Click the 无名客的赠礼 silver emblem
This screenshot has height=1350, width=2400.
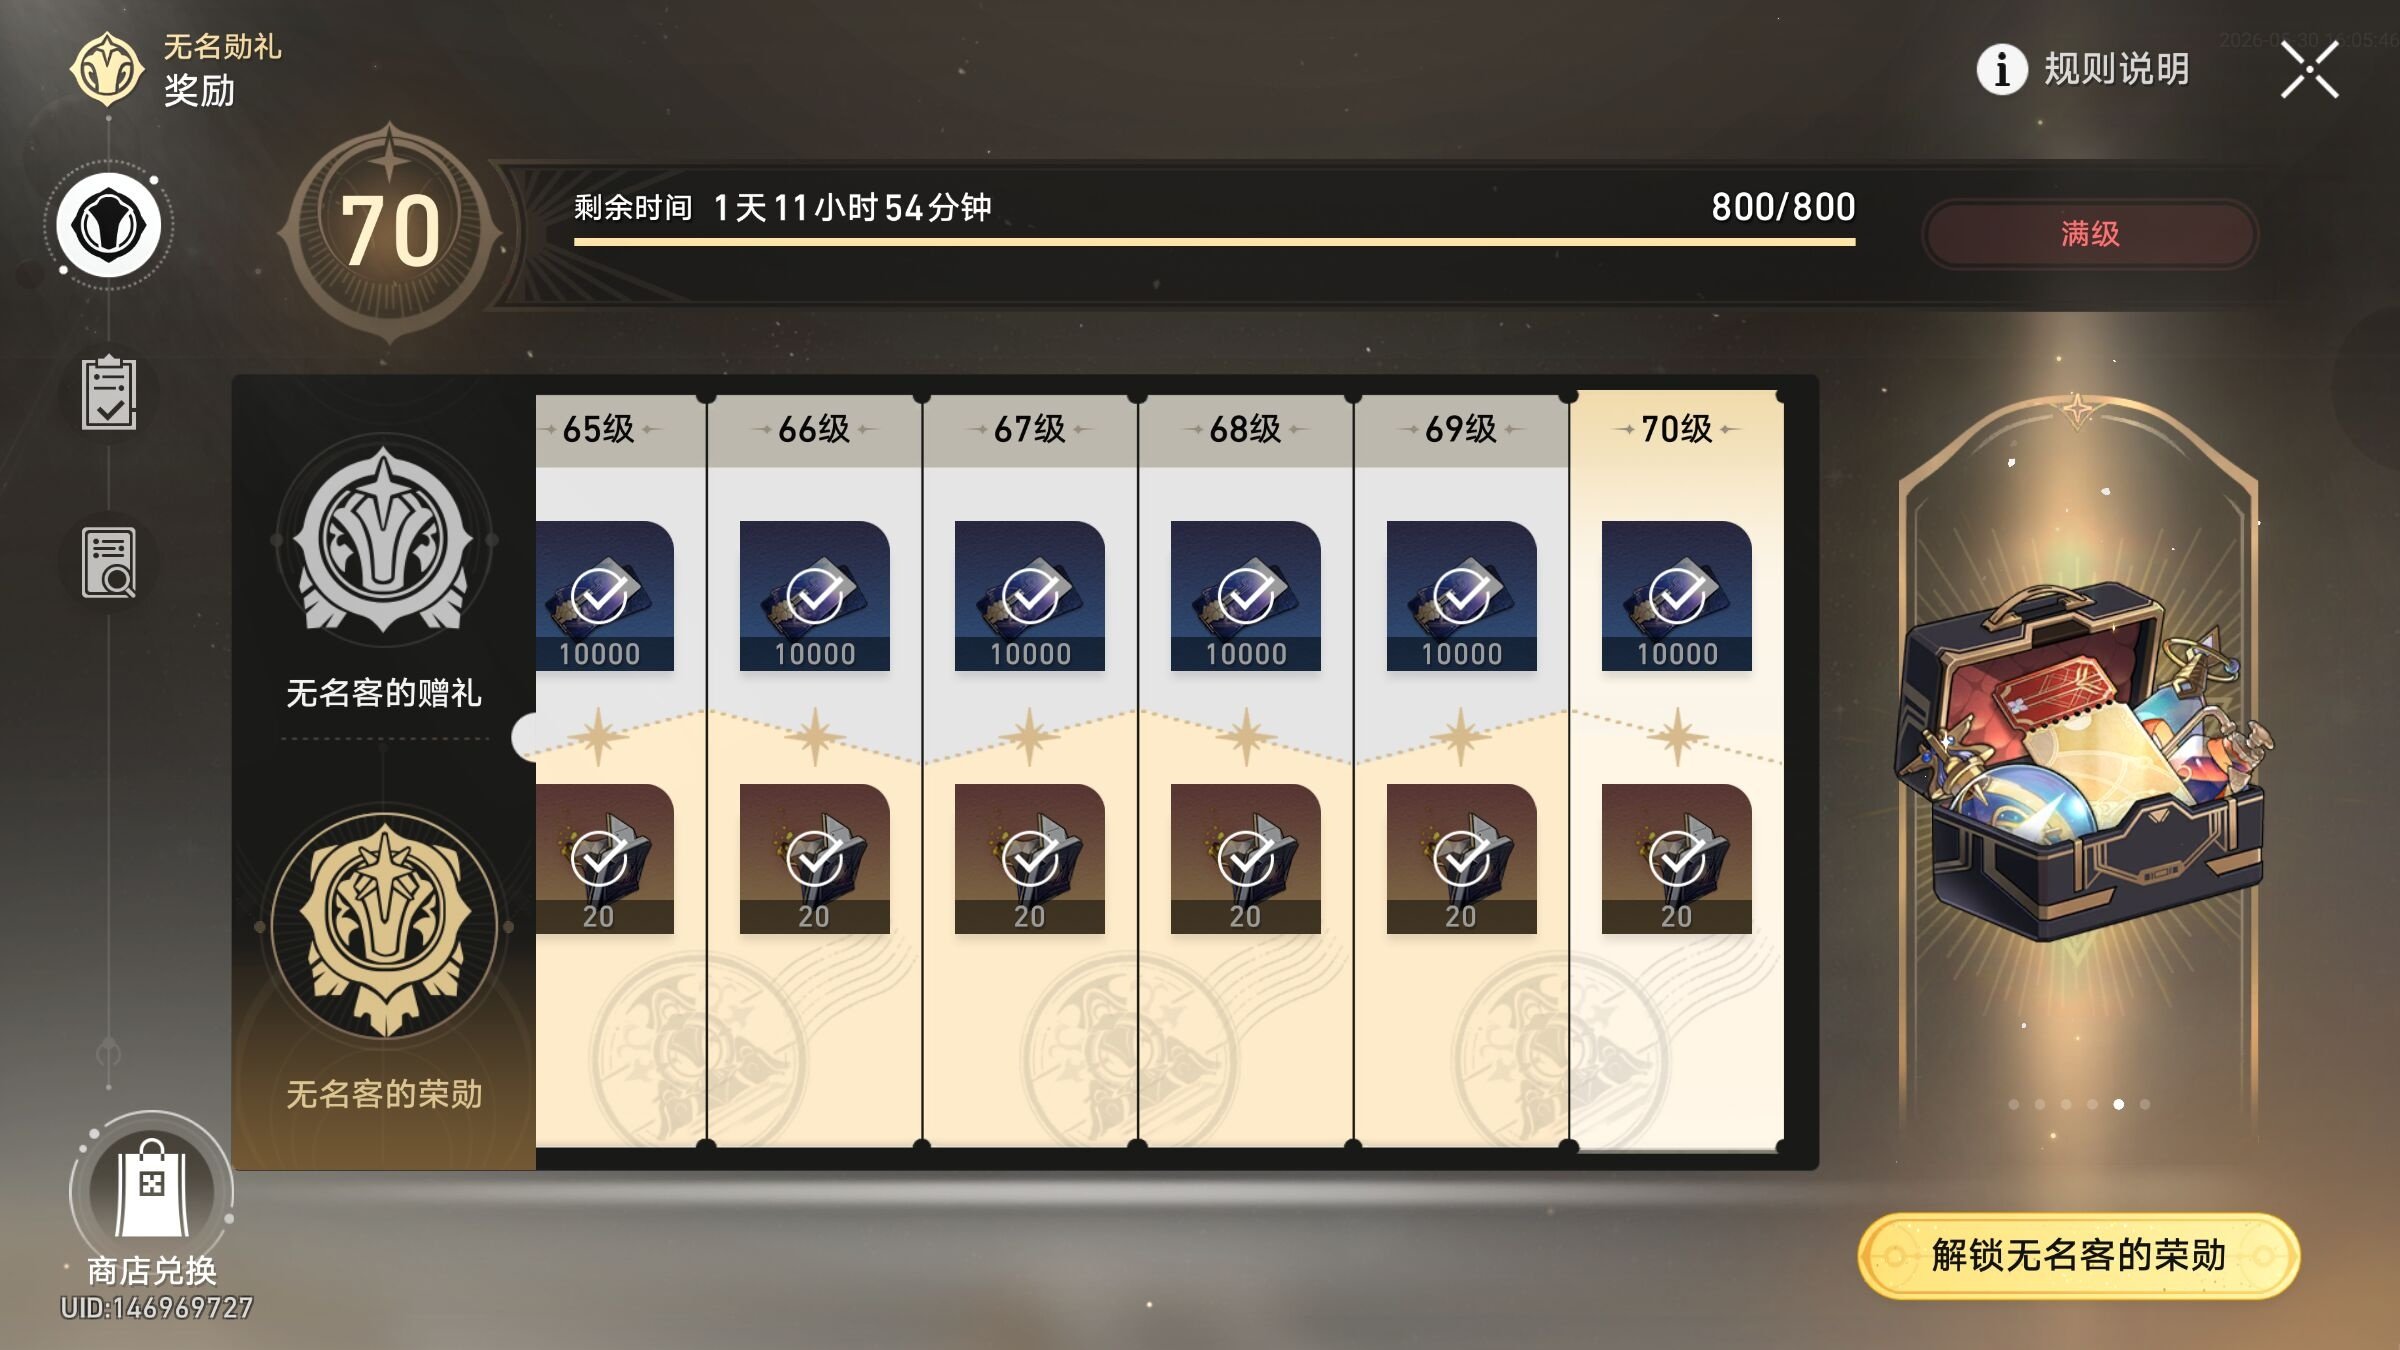[x=383, y=540]
